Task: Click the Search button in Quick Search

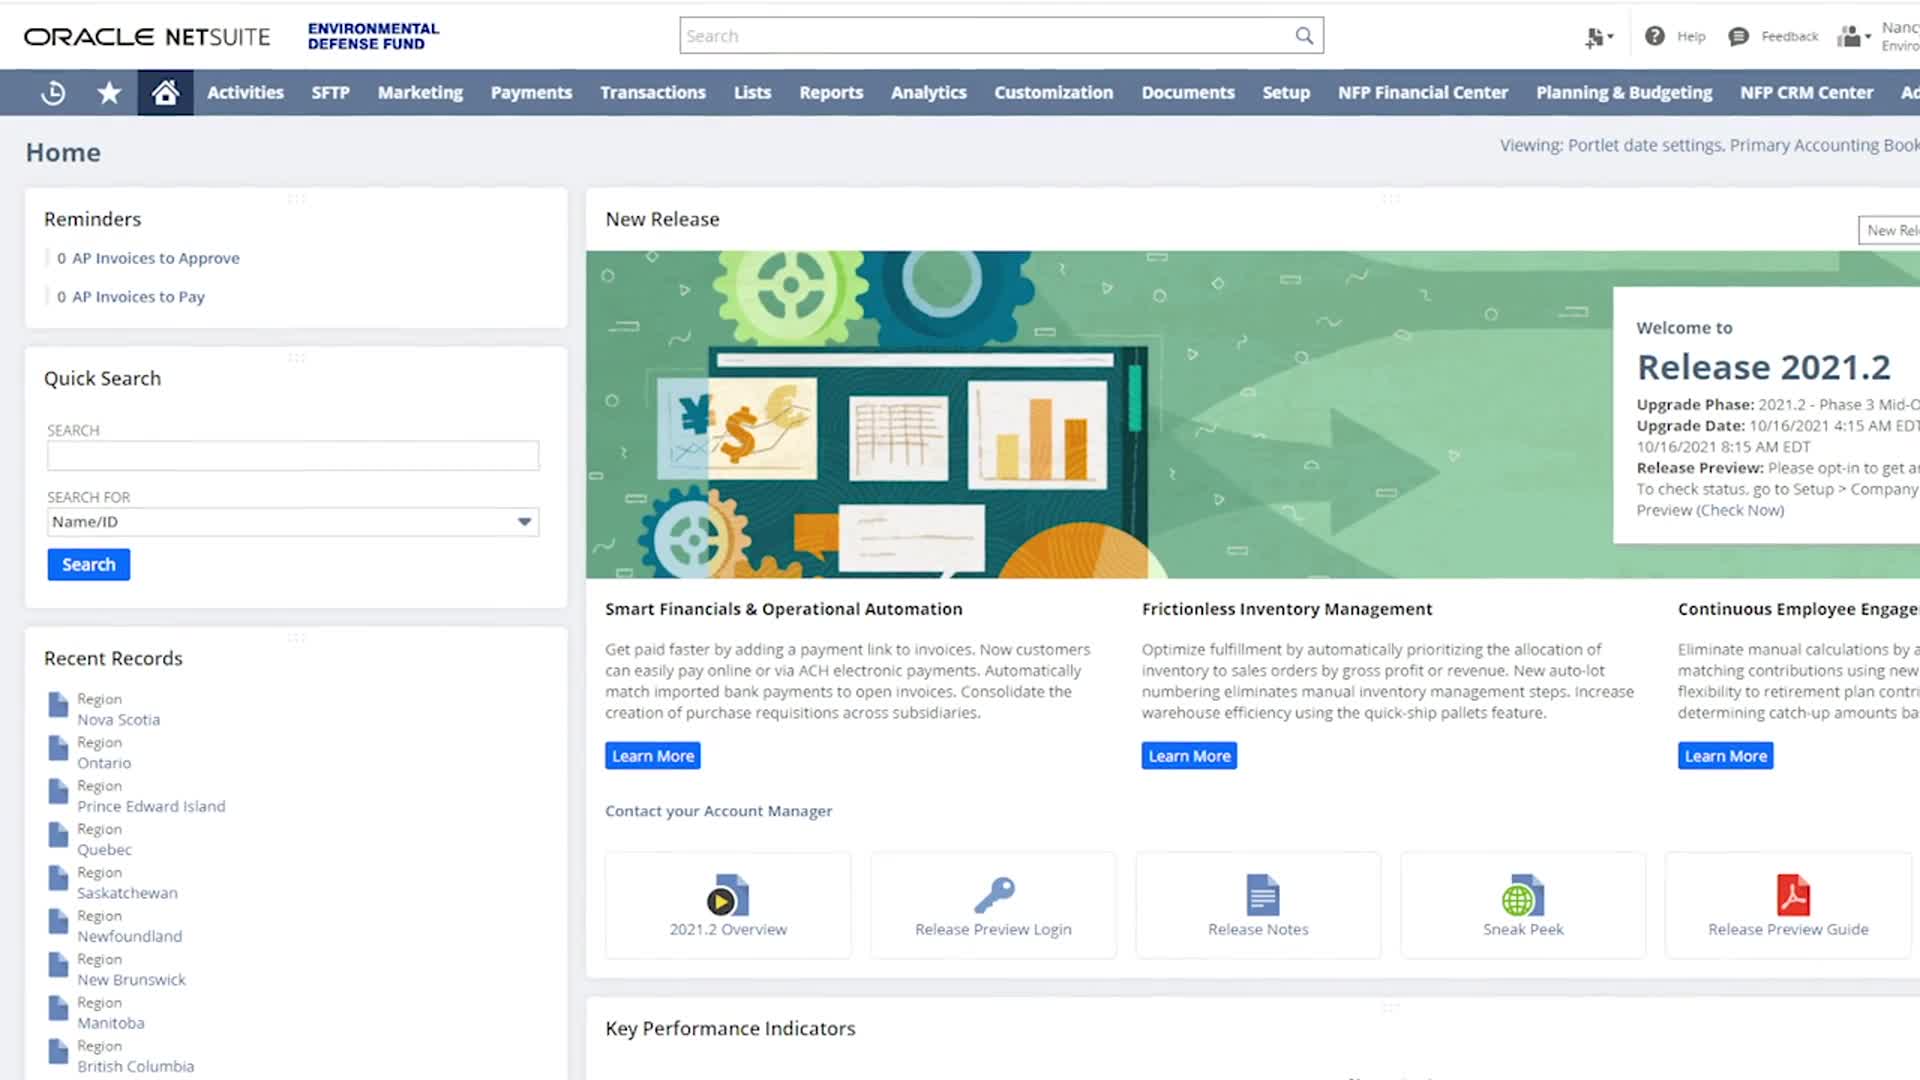Action: point(88,564)
